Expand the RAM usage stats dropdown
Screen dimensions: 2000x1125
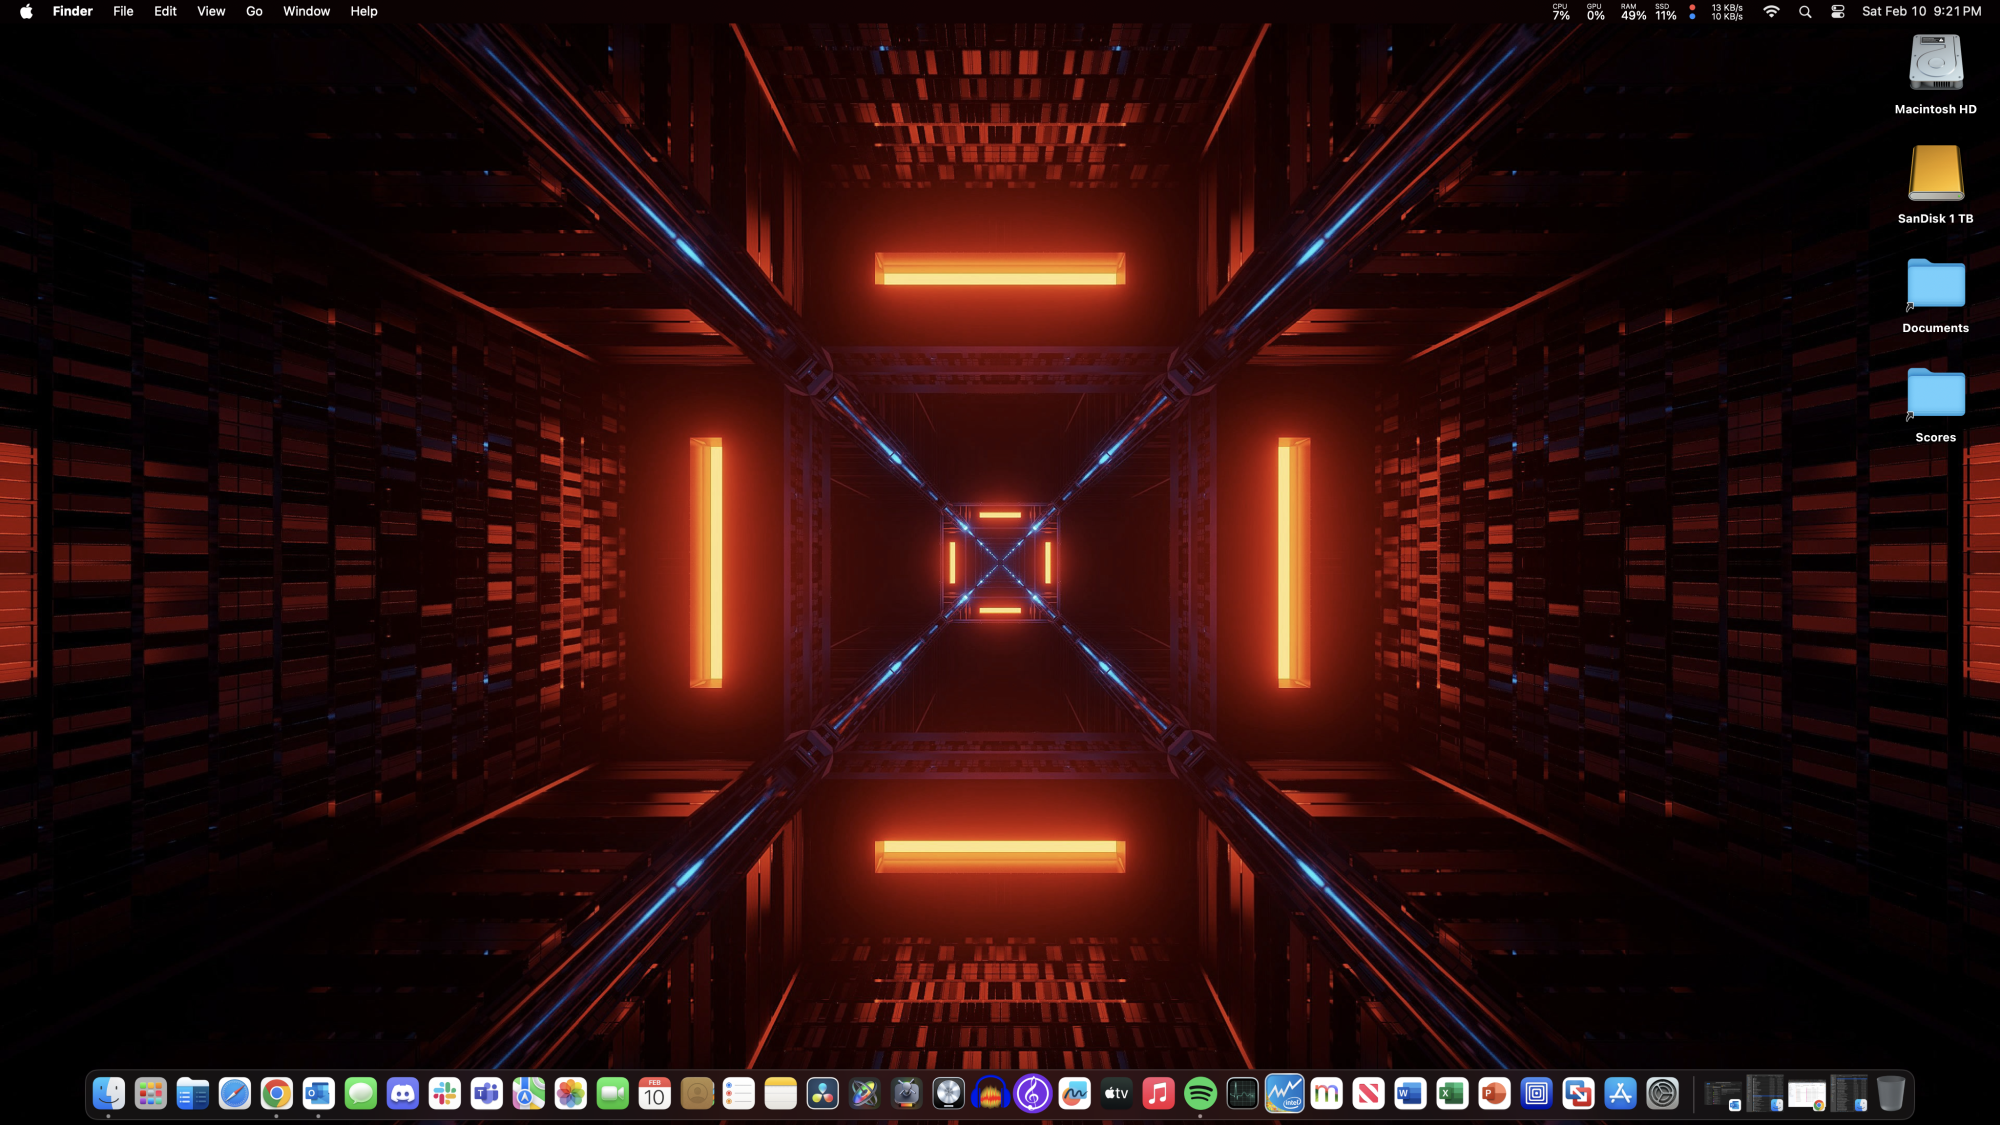pos(1633,12)
